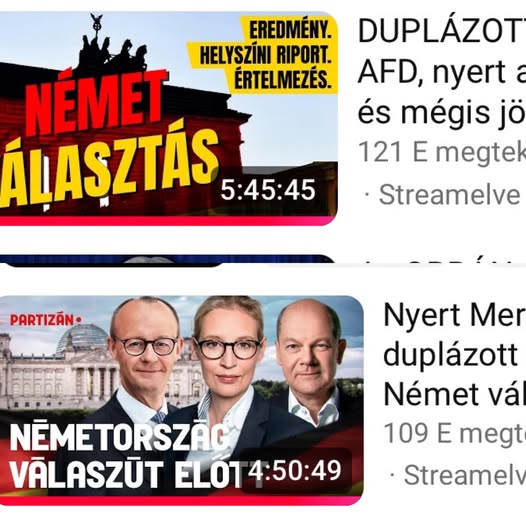Viewport: 526px width, 526px height.
Task: Click the Streamelve label of second video
Action: click(465, 475)
